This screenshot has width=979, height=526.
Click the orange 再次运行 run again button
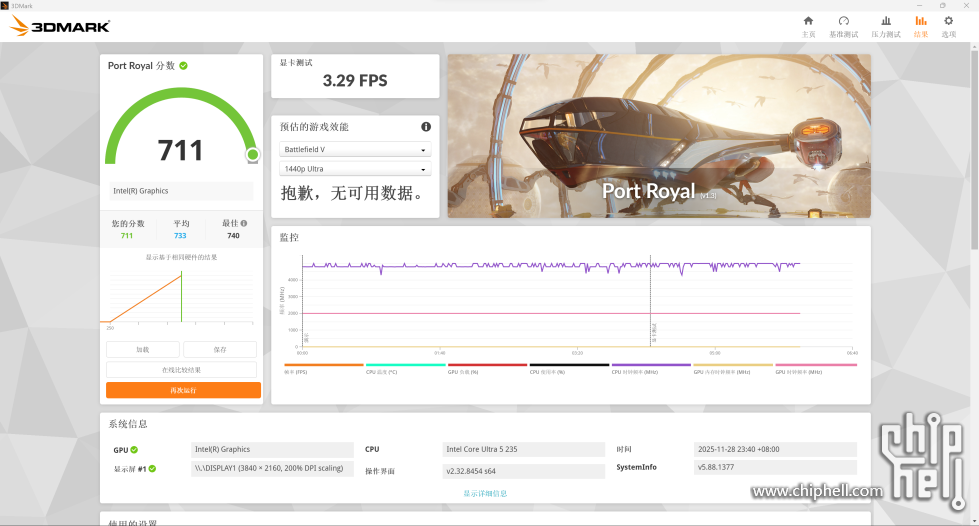[183, 390]
